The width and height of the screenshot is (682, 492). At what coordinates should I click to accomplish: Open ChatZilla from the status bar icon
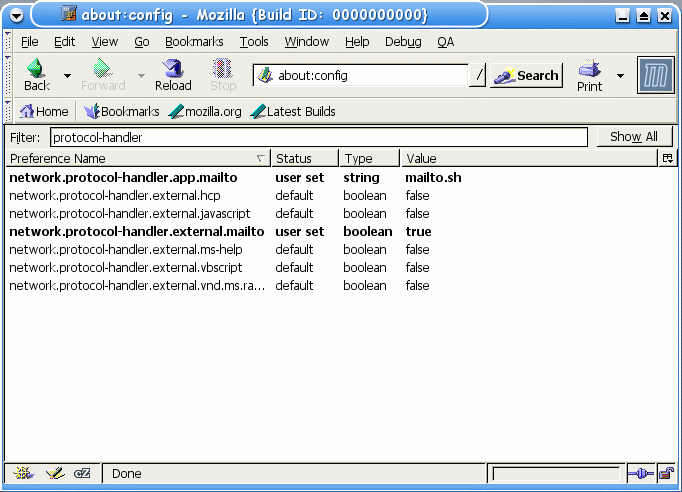82,473
